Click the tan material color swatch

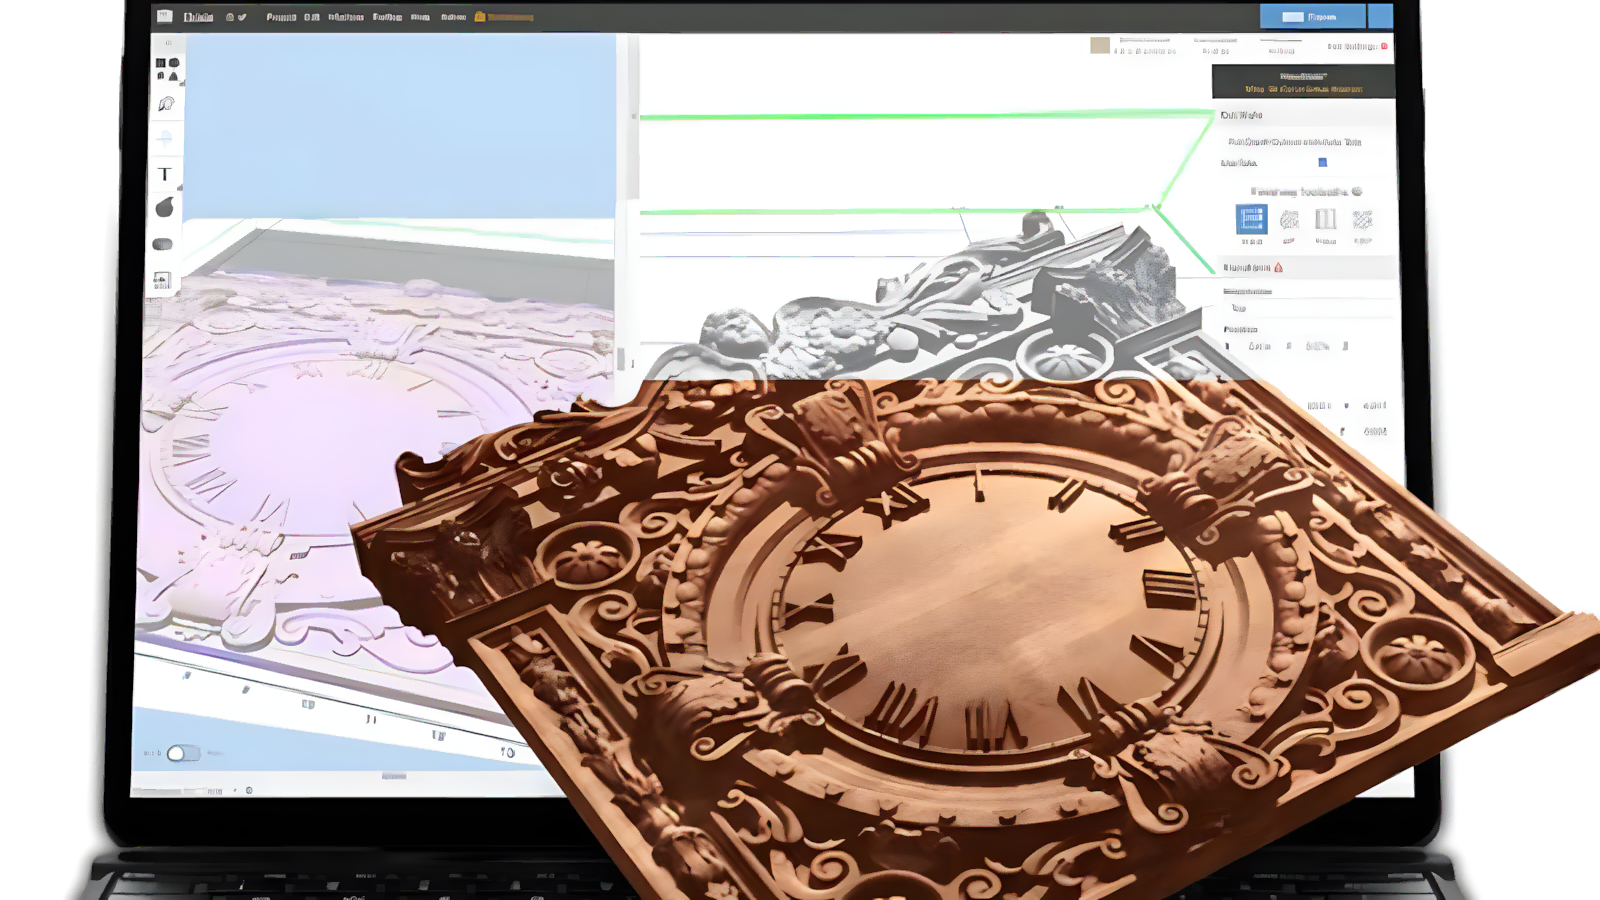[1100, 45]
